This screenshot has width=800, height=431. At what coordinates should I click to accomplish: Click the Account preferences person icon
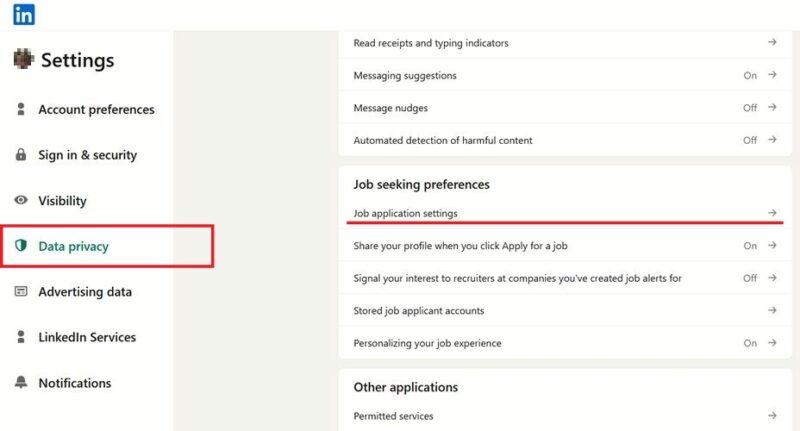[20, 109]
